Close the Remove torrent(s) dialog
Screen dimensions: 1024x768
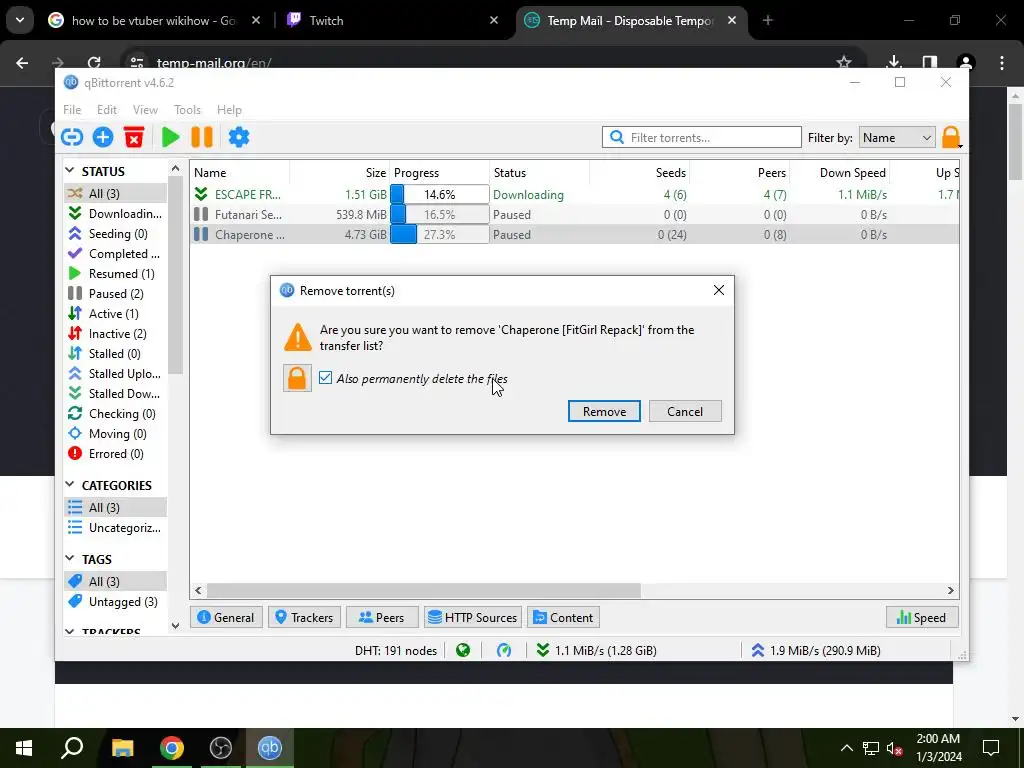tap(718, 290)
